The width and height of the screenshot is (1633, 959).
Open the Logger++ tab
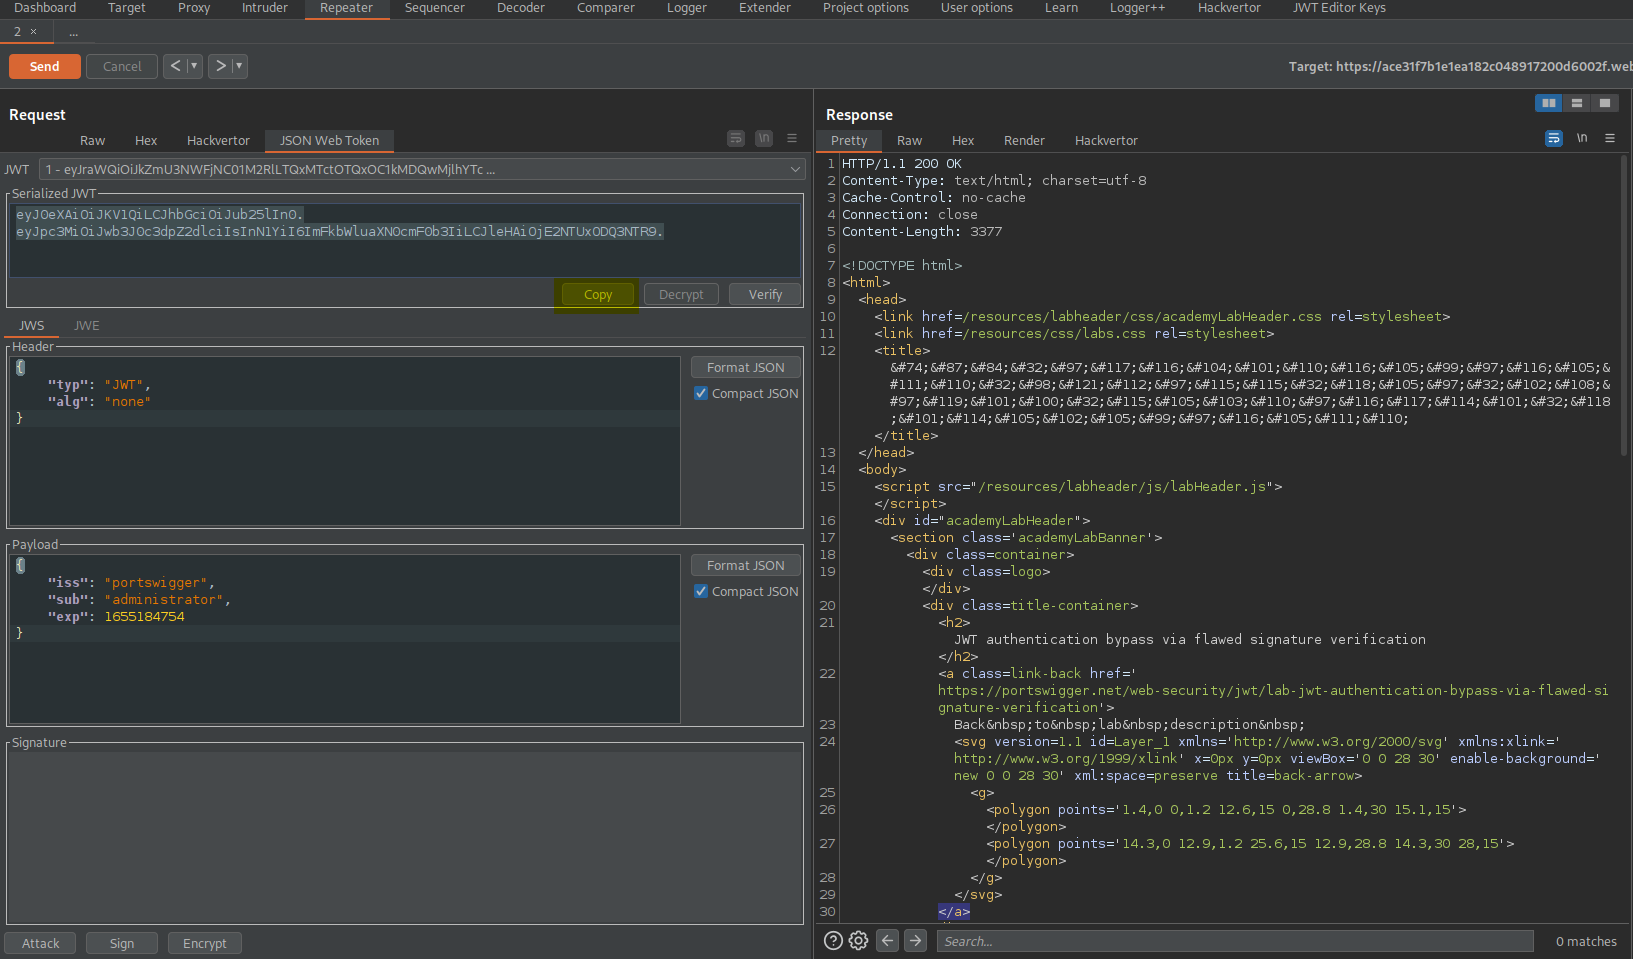coord(1137,8)
